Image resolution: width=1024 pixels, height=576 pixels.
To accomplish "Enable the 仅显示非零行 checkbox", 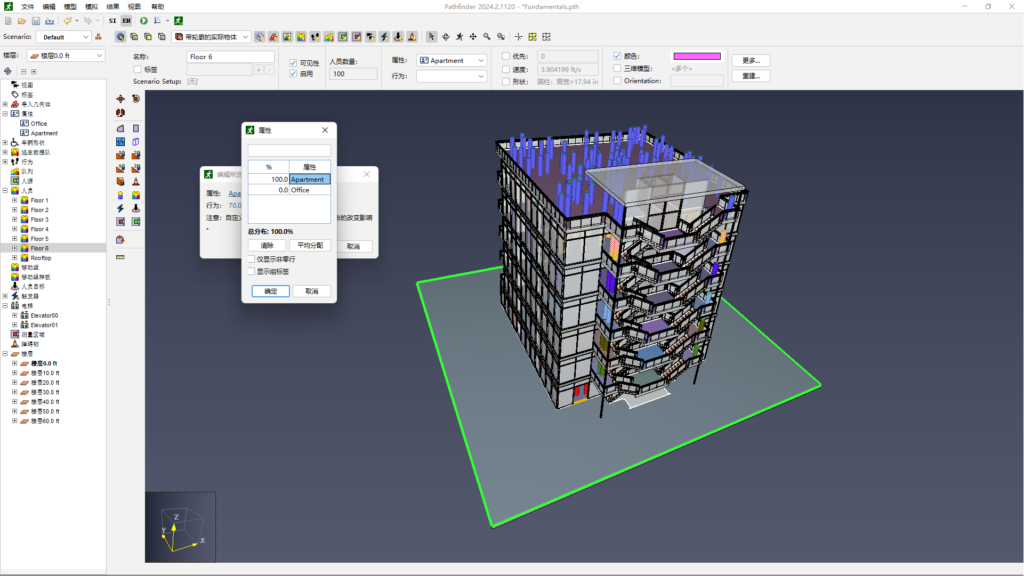I will (251, 259).
